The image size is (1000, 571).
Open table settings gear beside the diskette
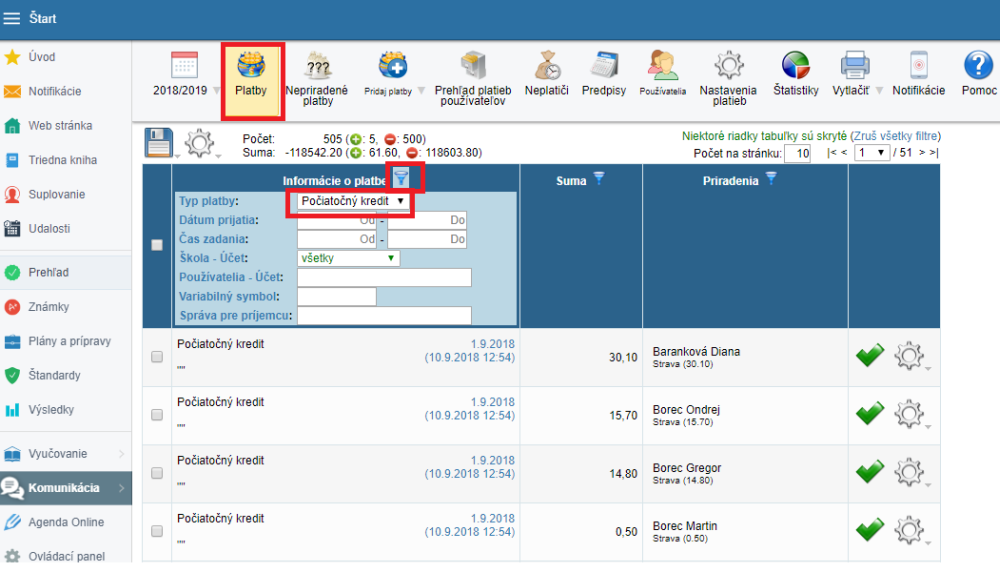pos(199,142)
